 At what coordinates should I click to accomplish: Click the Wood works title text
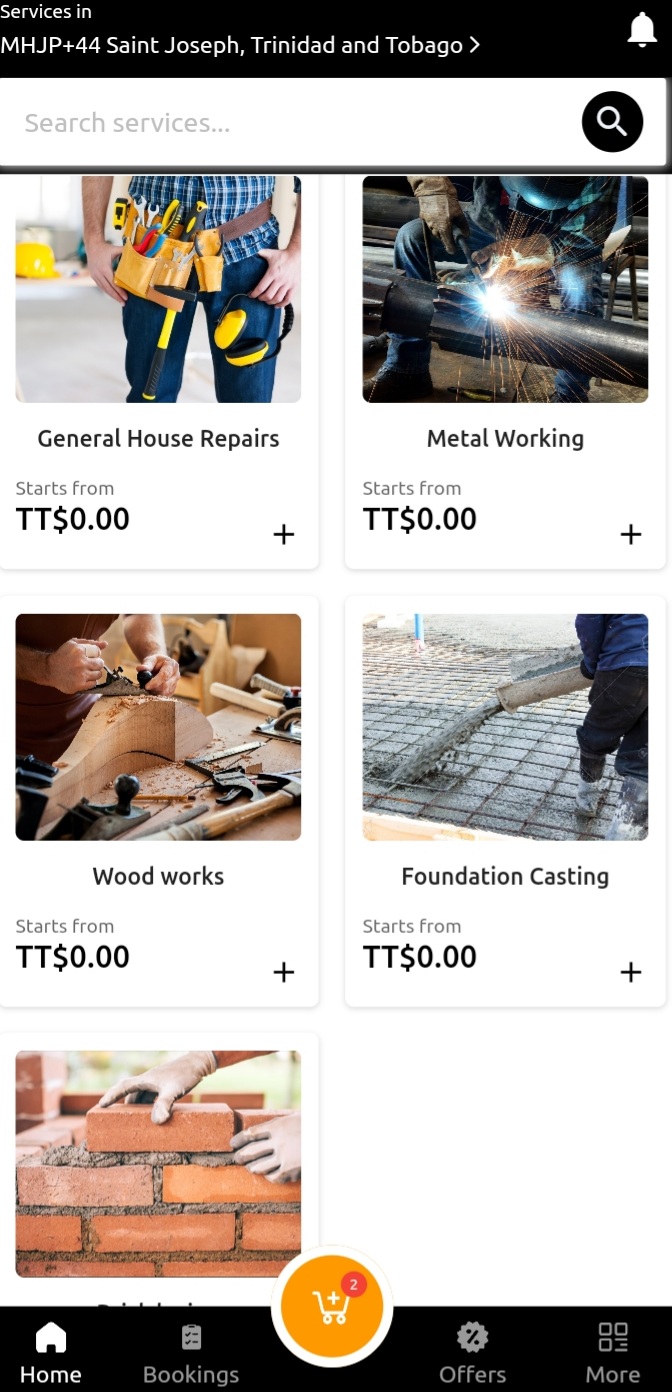tap(158, 877)
